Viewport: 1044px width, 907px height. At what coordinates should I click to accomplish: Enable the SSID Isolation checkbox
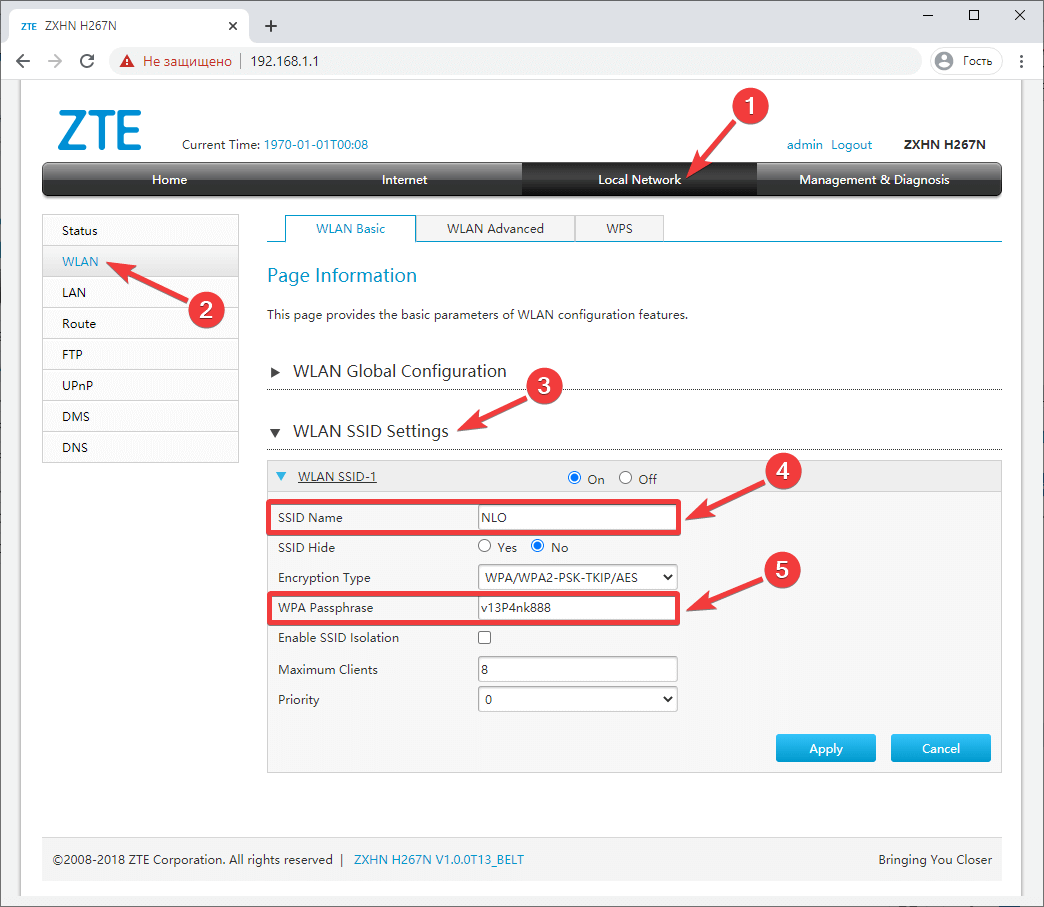[484, 637]
